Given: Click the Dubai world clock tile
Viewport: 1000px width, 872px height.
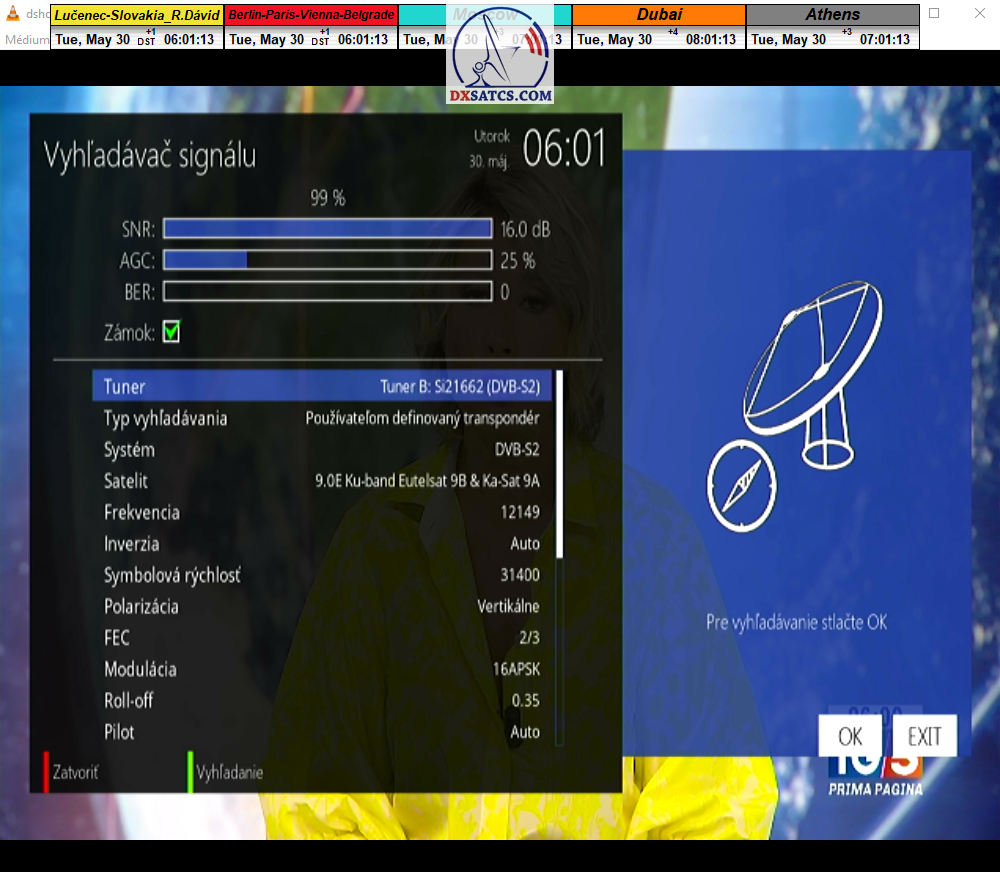Looking at the screenshot, I should [x=659, y=27].
